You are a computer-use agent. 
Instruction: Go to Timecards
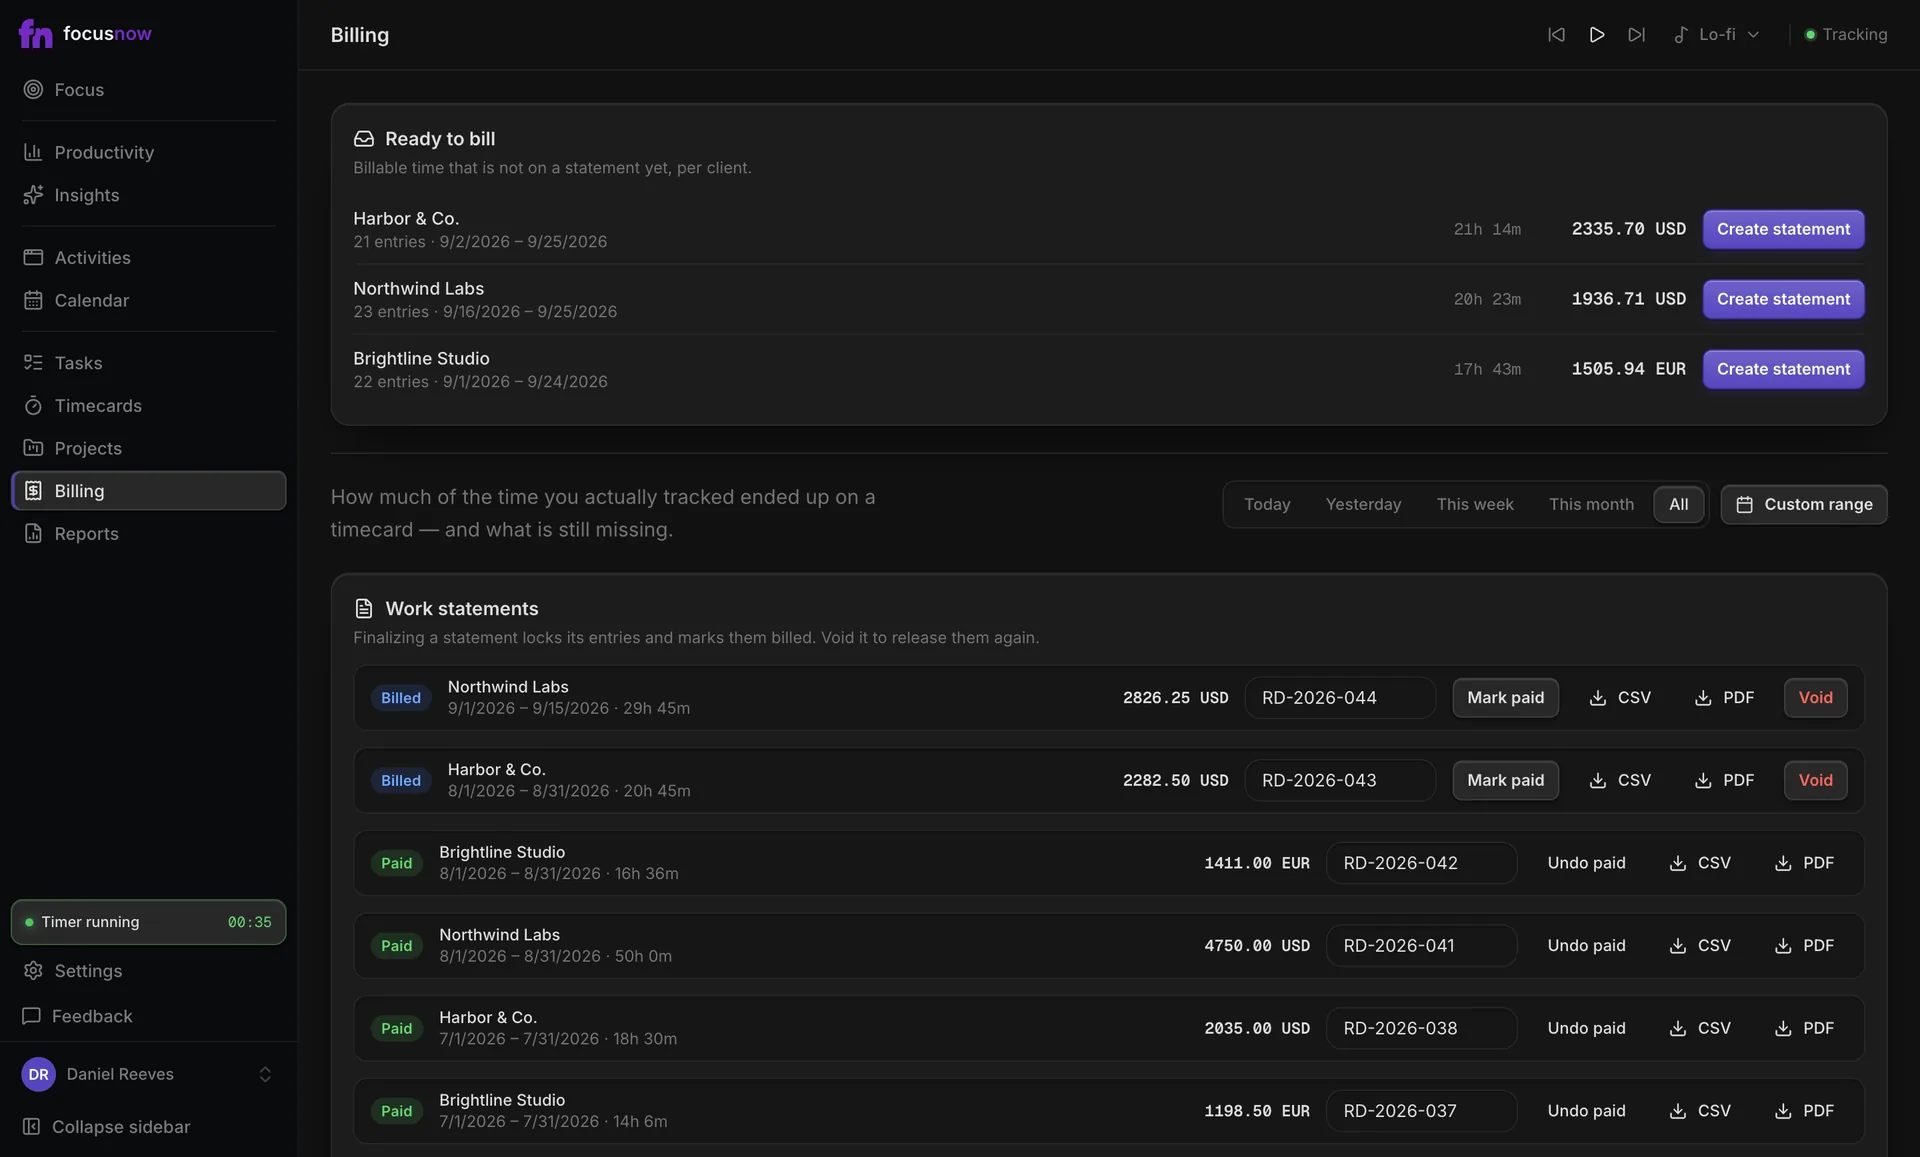pos(148,405)
